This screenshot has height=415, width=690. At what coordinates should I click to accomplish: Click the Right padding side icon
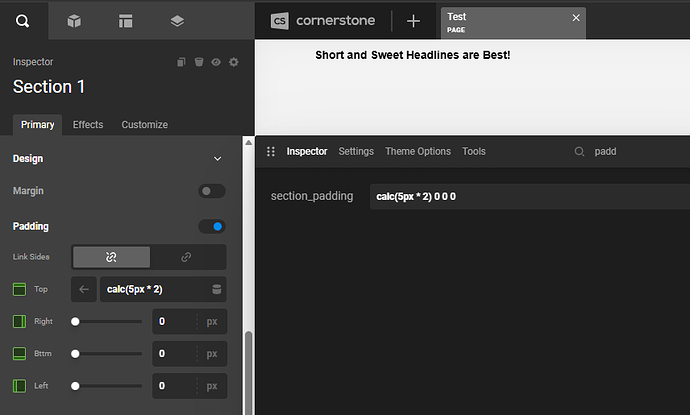(19, 321)
